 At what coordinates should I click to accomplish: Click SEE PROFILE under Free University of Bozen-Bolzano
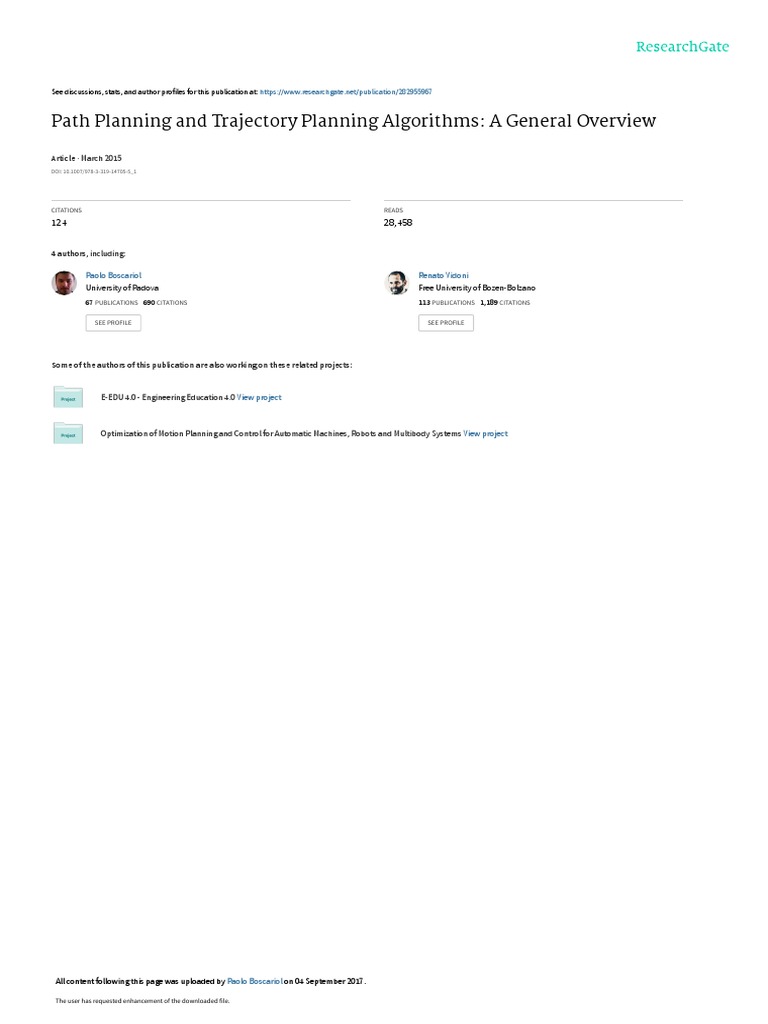tap(446, 323)
